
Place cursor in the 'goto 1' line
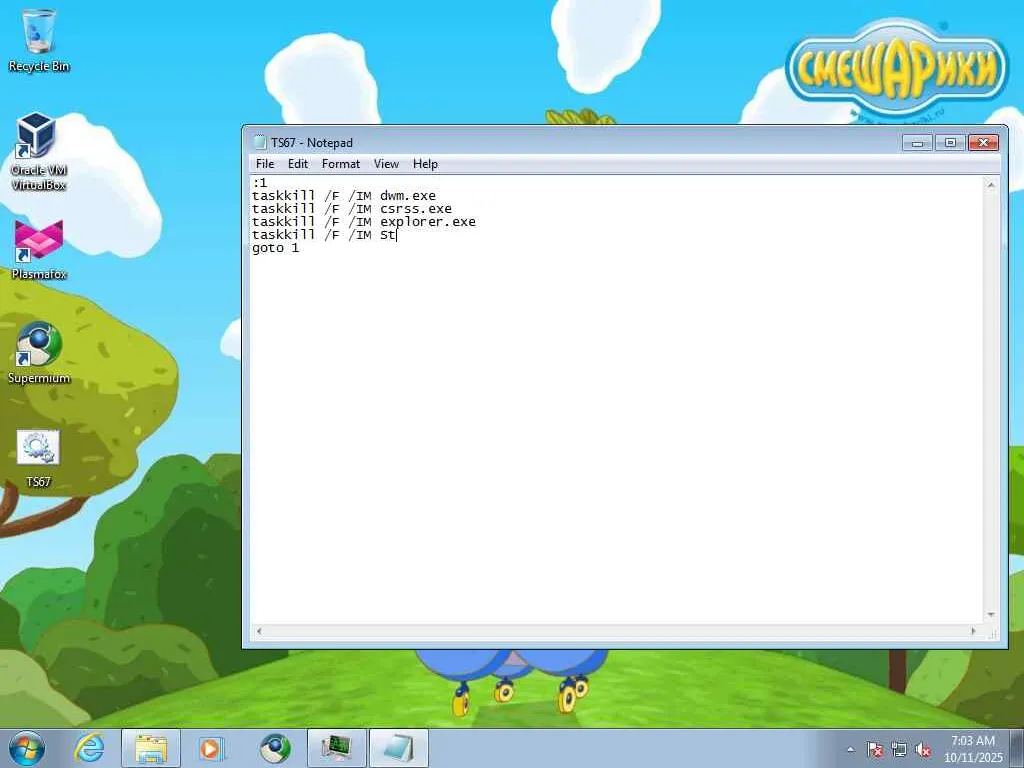276,248
